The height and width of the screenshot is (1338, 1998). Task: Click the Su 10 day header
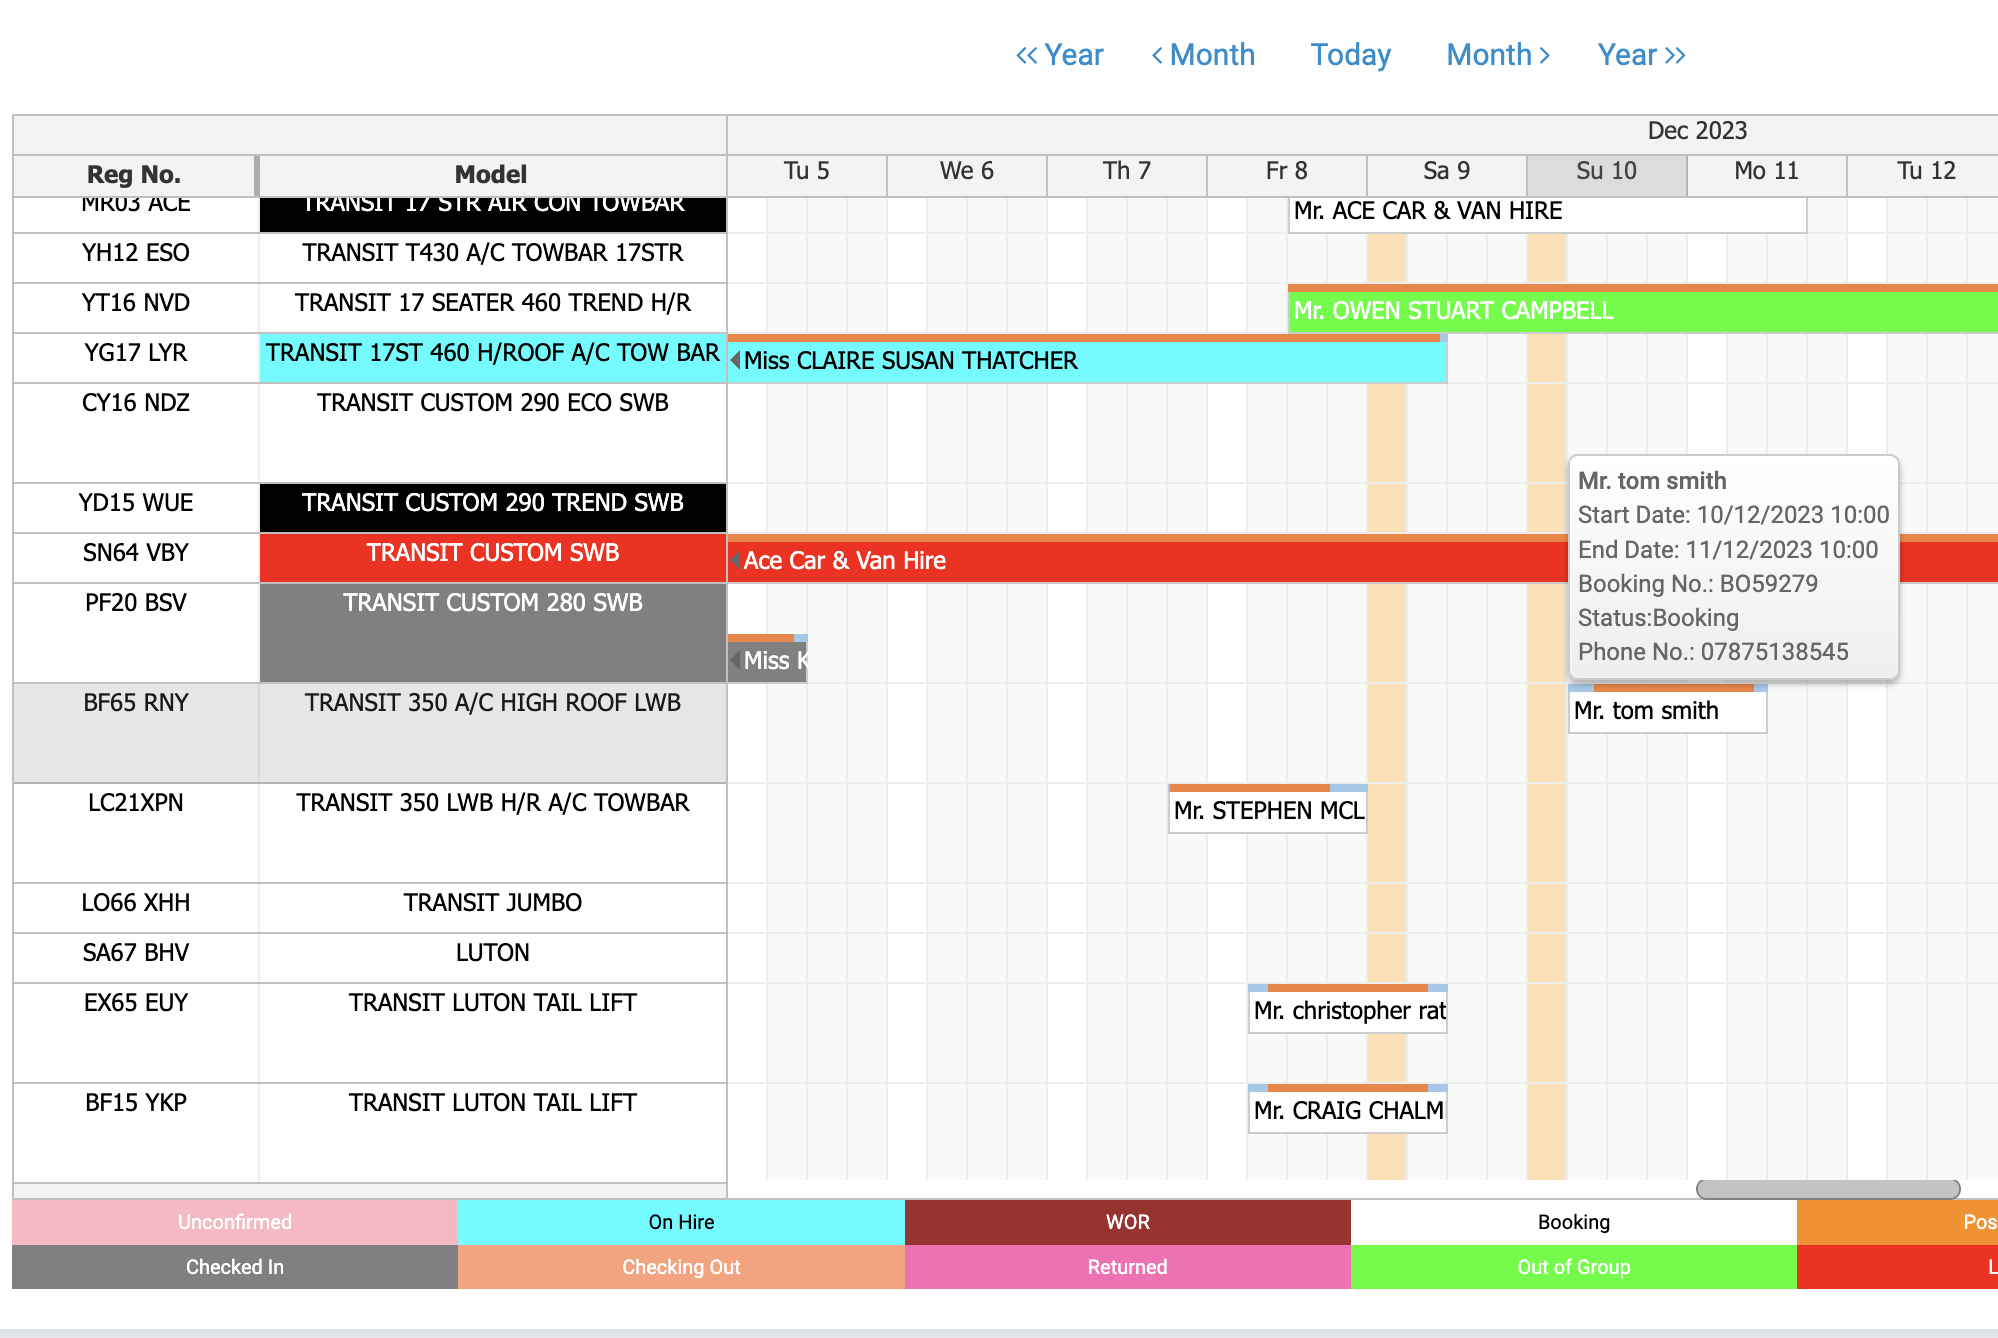pyautogui.click(x=1606, y=172)
